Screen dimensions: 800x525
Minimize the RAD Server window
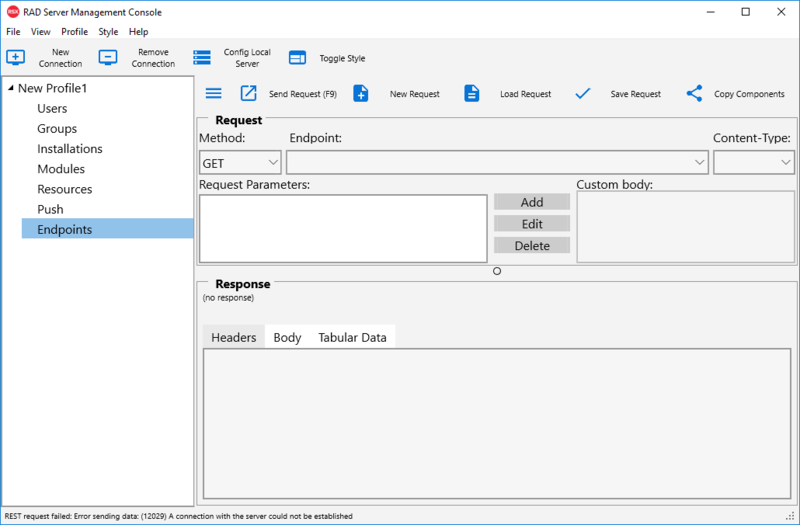[x=710, y=12]
